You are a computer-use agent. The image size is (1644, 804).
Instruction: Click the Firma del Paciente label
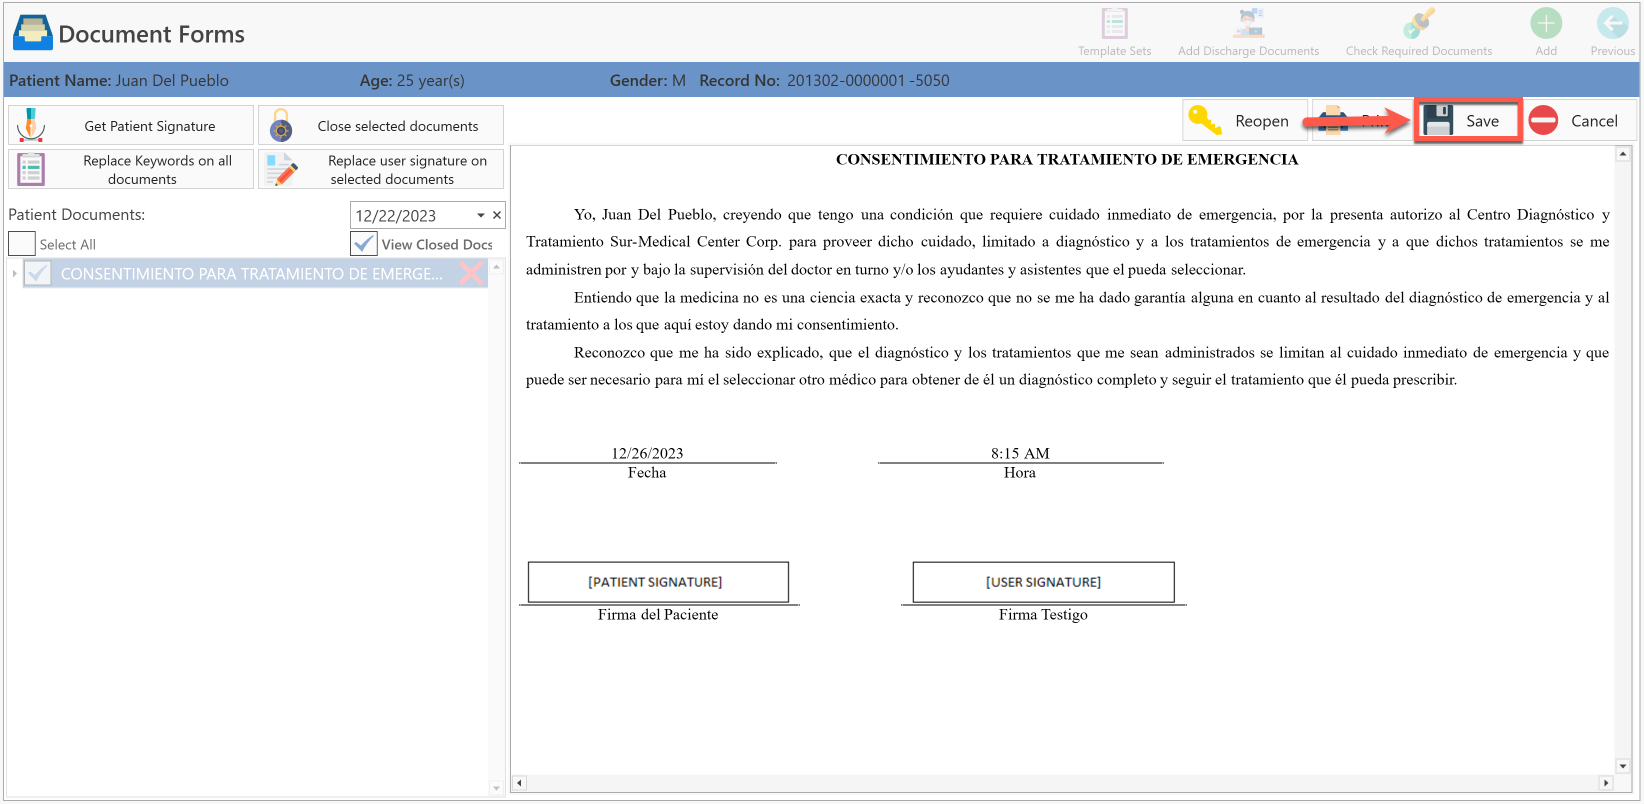coord(658,615)
